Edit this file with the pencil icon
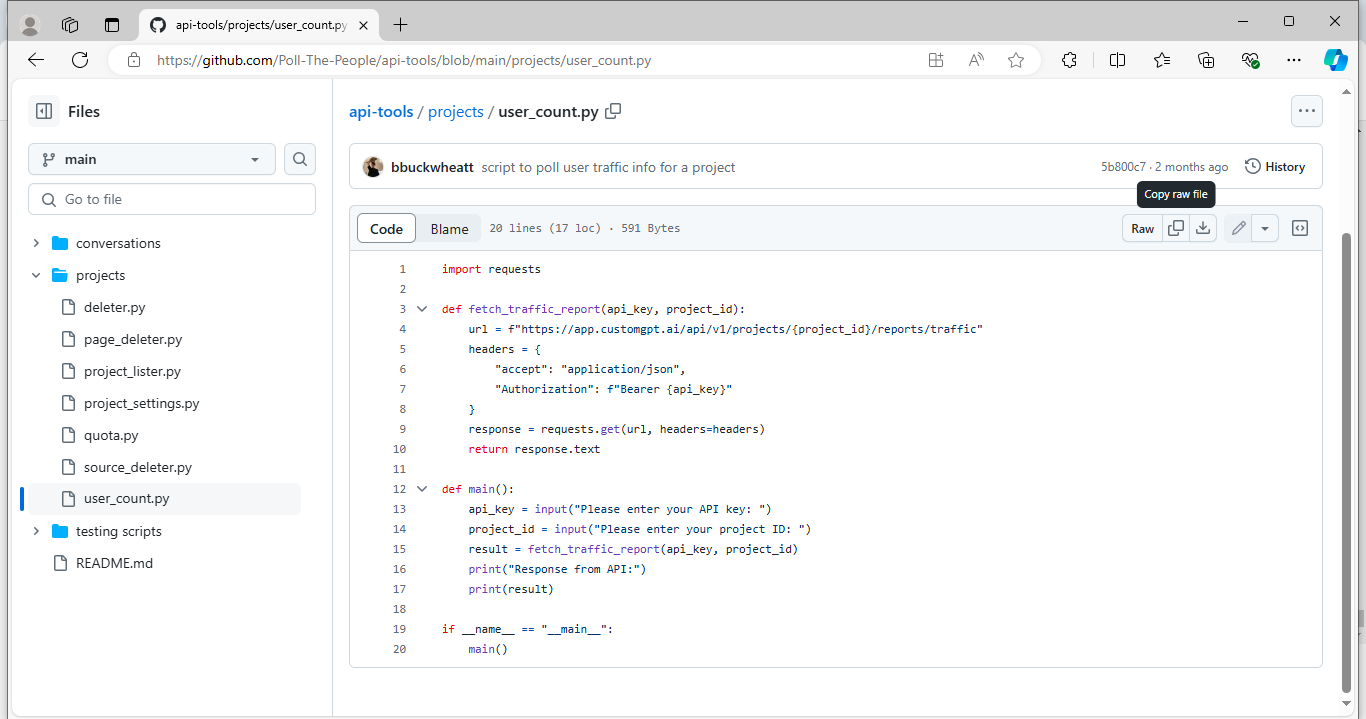 [x=1237, y=227]
